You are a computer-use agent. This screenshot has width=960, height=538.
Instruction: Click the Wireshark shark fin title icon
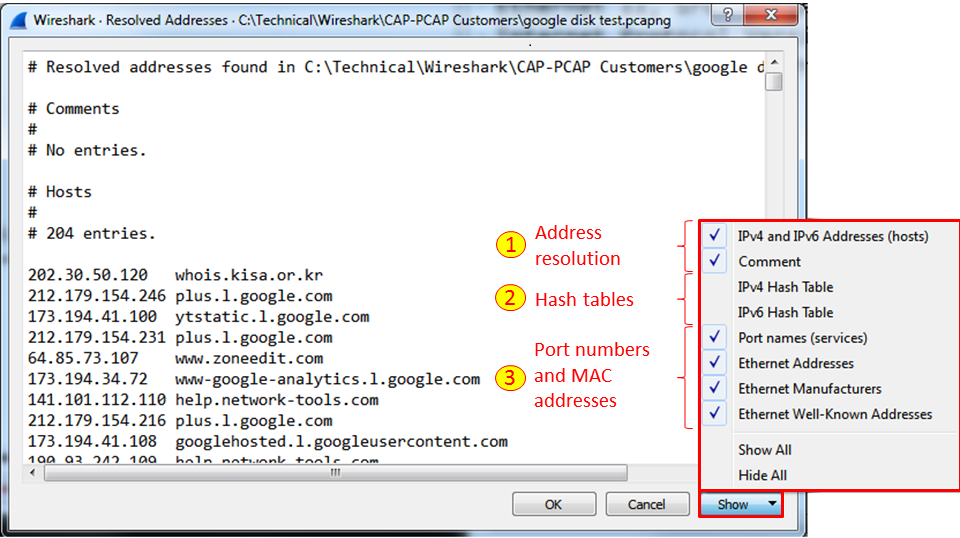(x=19, y=20)
